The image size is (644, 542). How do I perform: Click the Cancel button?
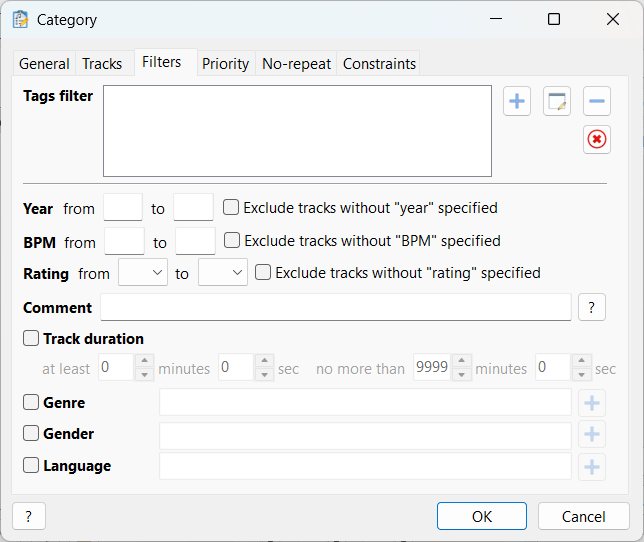coord(584,516)
